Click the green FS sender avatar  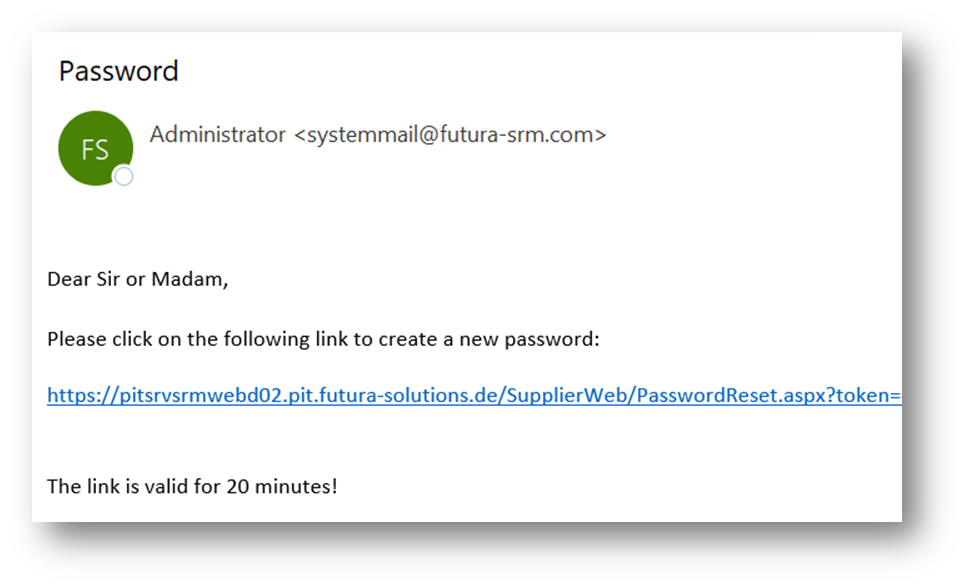pos(94,148)
